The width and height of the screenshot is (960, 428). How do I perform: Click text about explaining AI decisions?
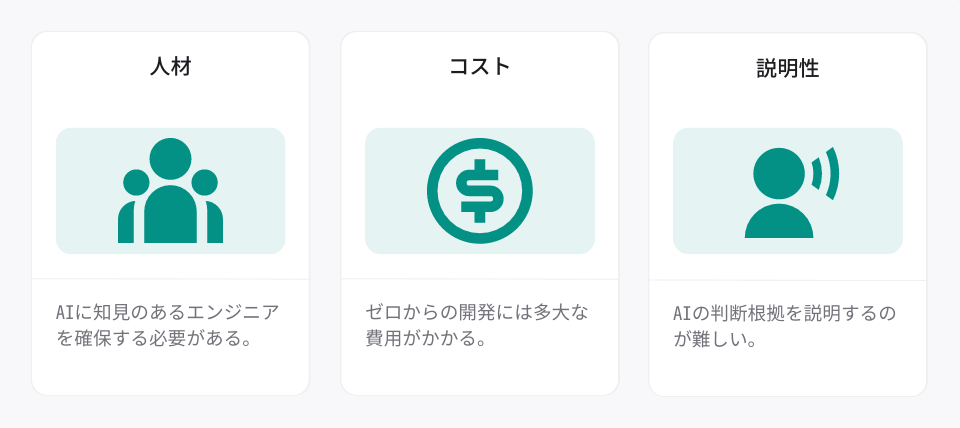click(x=785, y=327)
